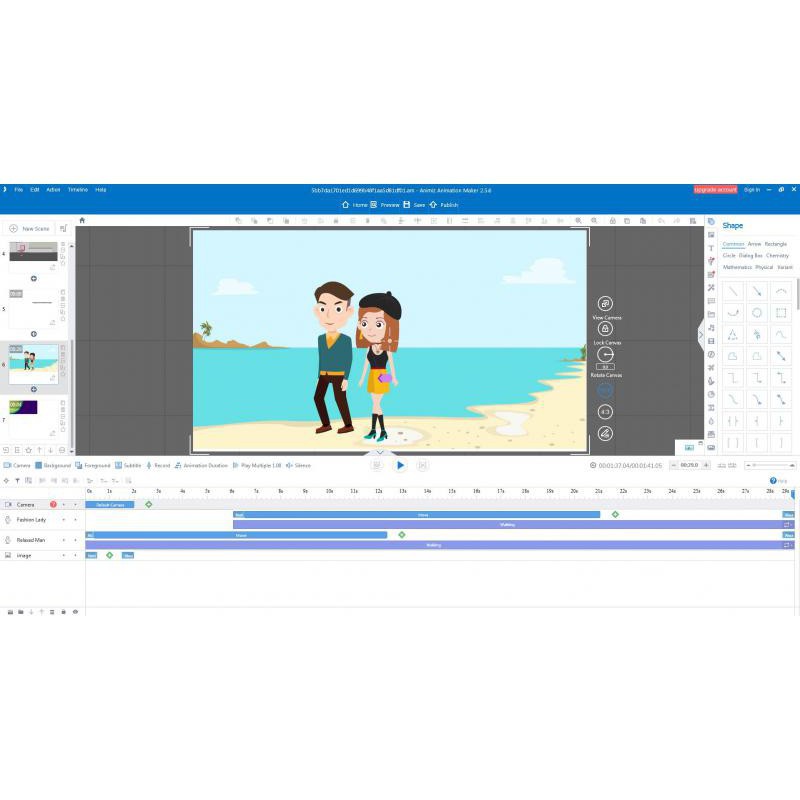Click the Upgrade account button

pos(715,189)
